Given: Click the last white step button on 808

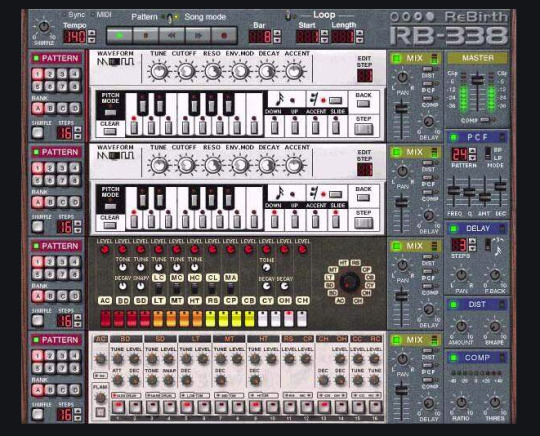Looking at the screenshot, I should tap(302, 319).
